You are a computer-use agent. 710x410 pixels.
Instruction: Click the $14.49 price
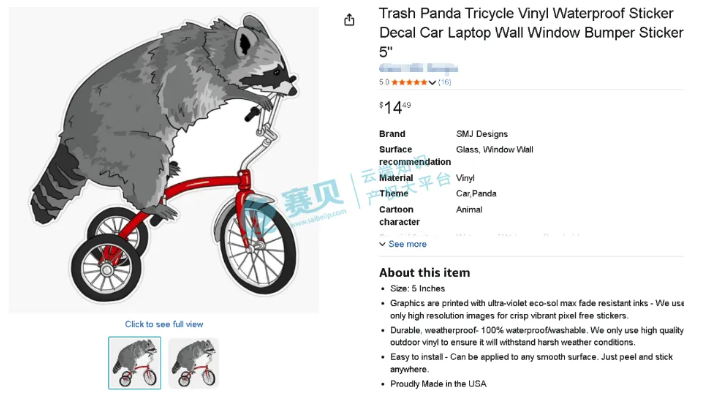pyautogui.click(x=395, y=107)
